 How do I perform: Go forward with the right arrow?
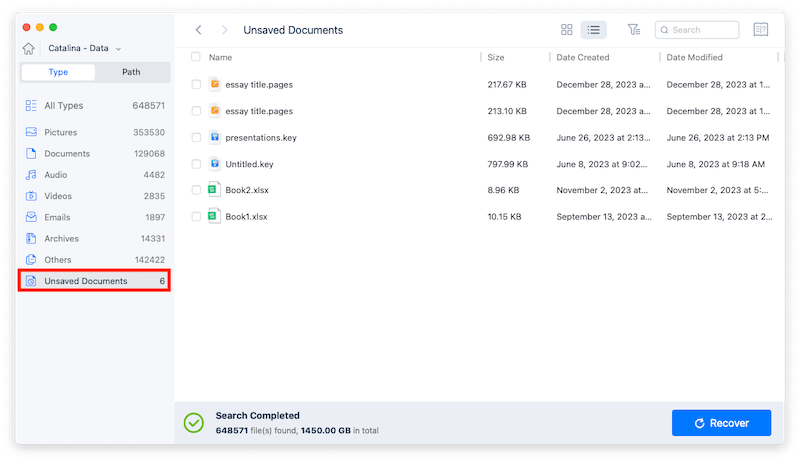tap(224, 30)
